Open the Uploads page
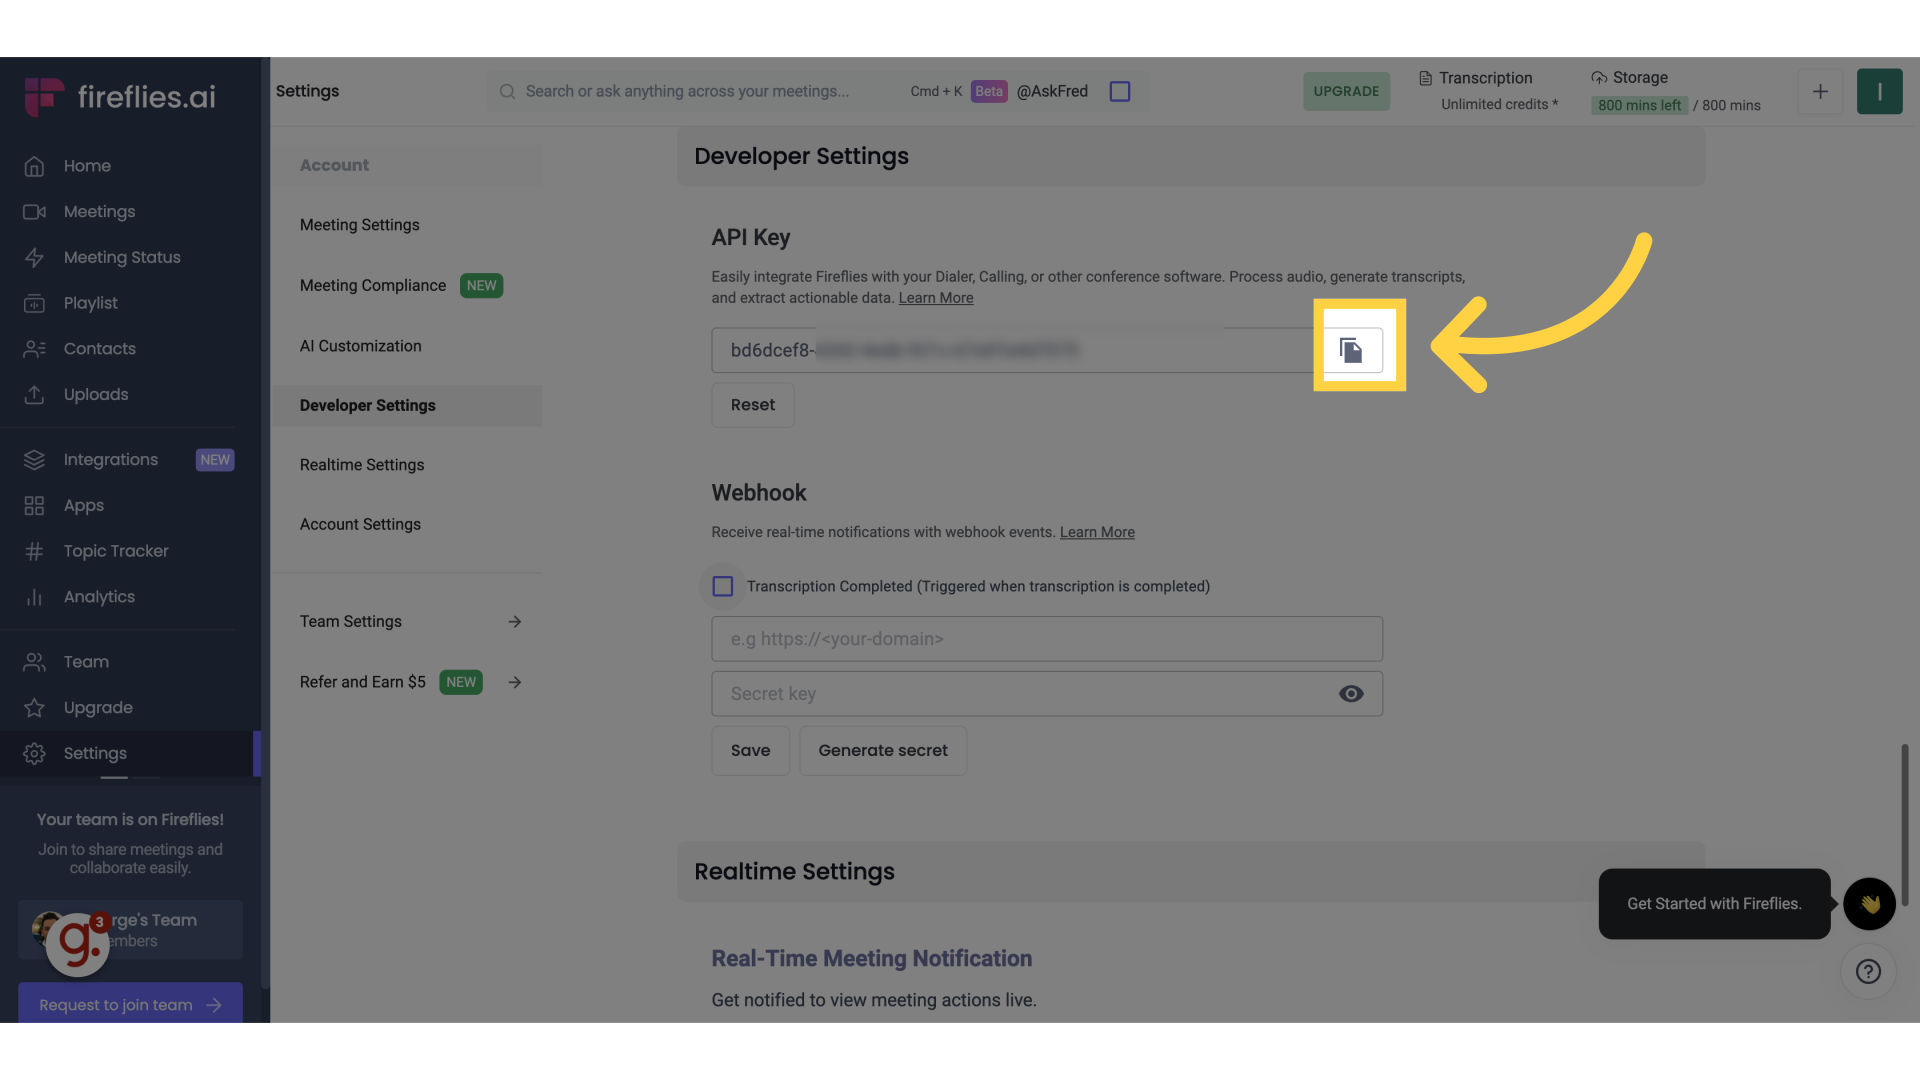 point(96,394)
